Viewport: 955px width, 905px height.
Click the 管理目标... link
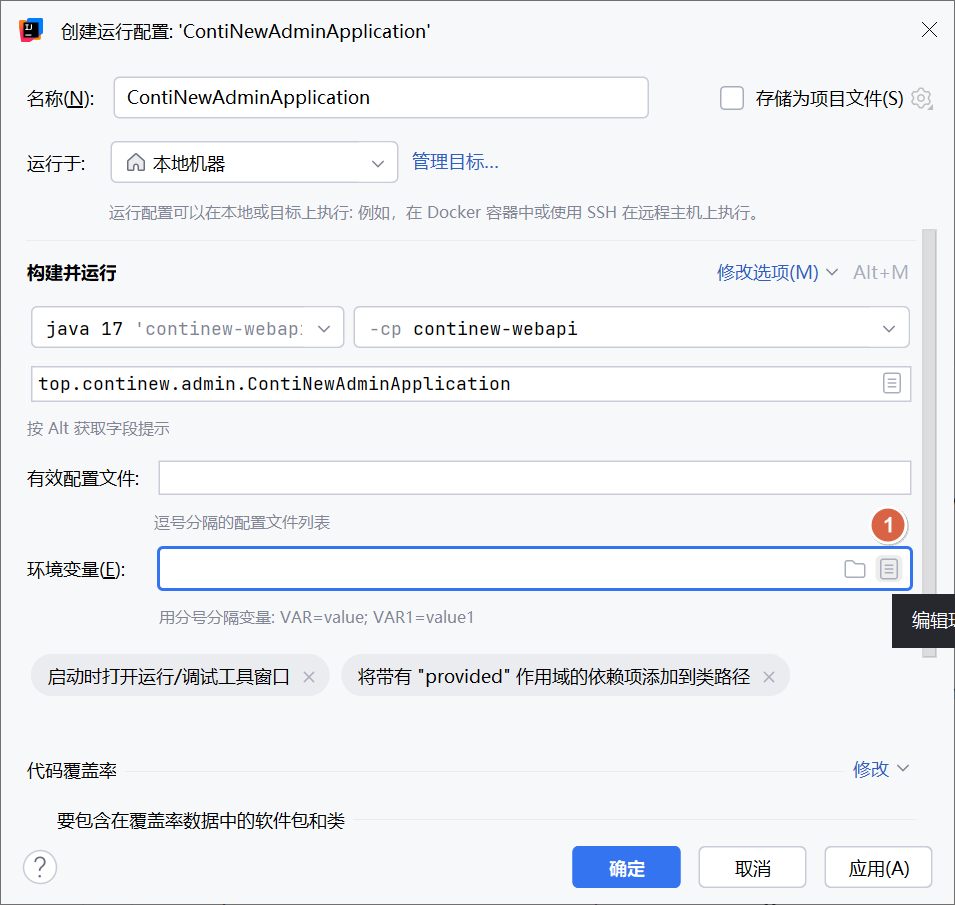(x=455, y=162)
